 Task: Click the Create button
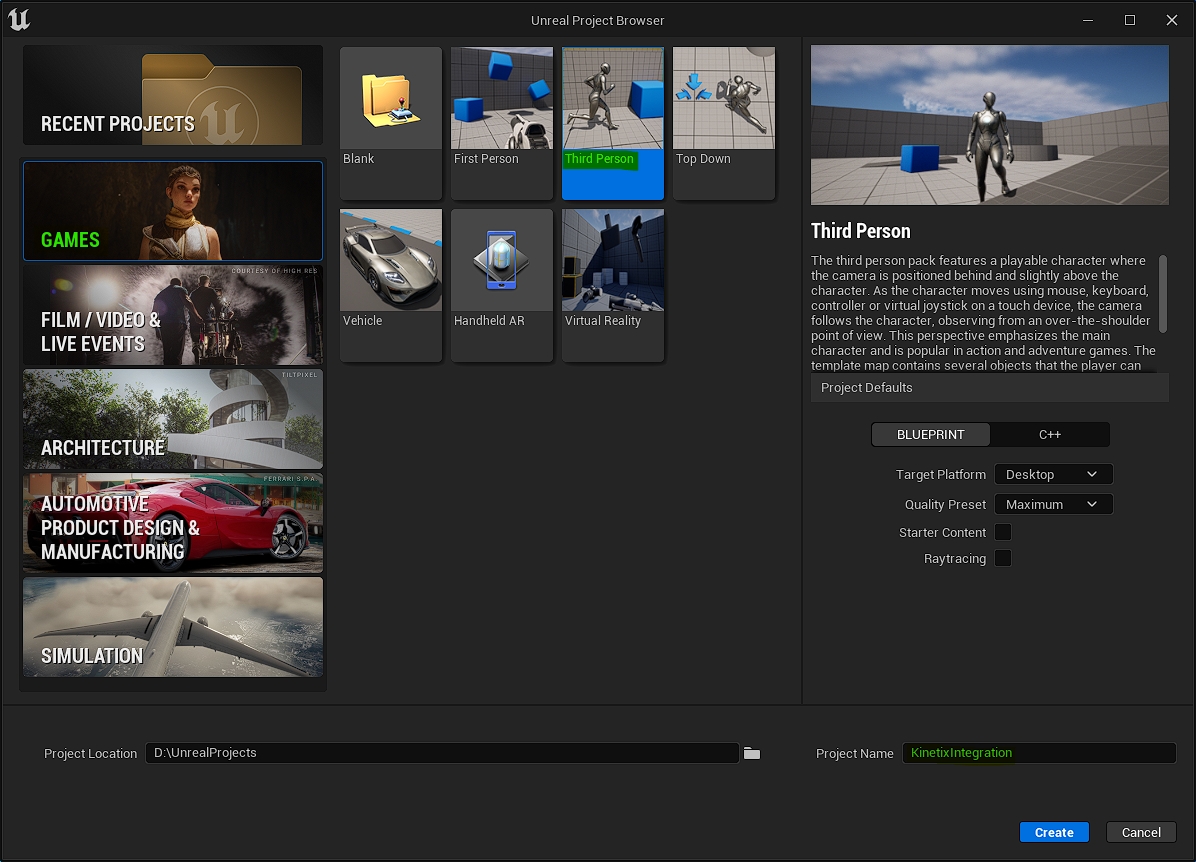pos(1054,832)
